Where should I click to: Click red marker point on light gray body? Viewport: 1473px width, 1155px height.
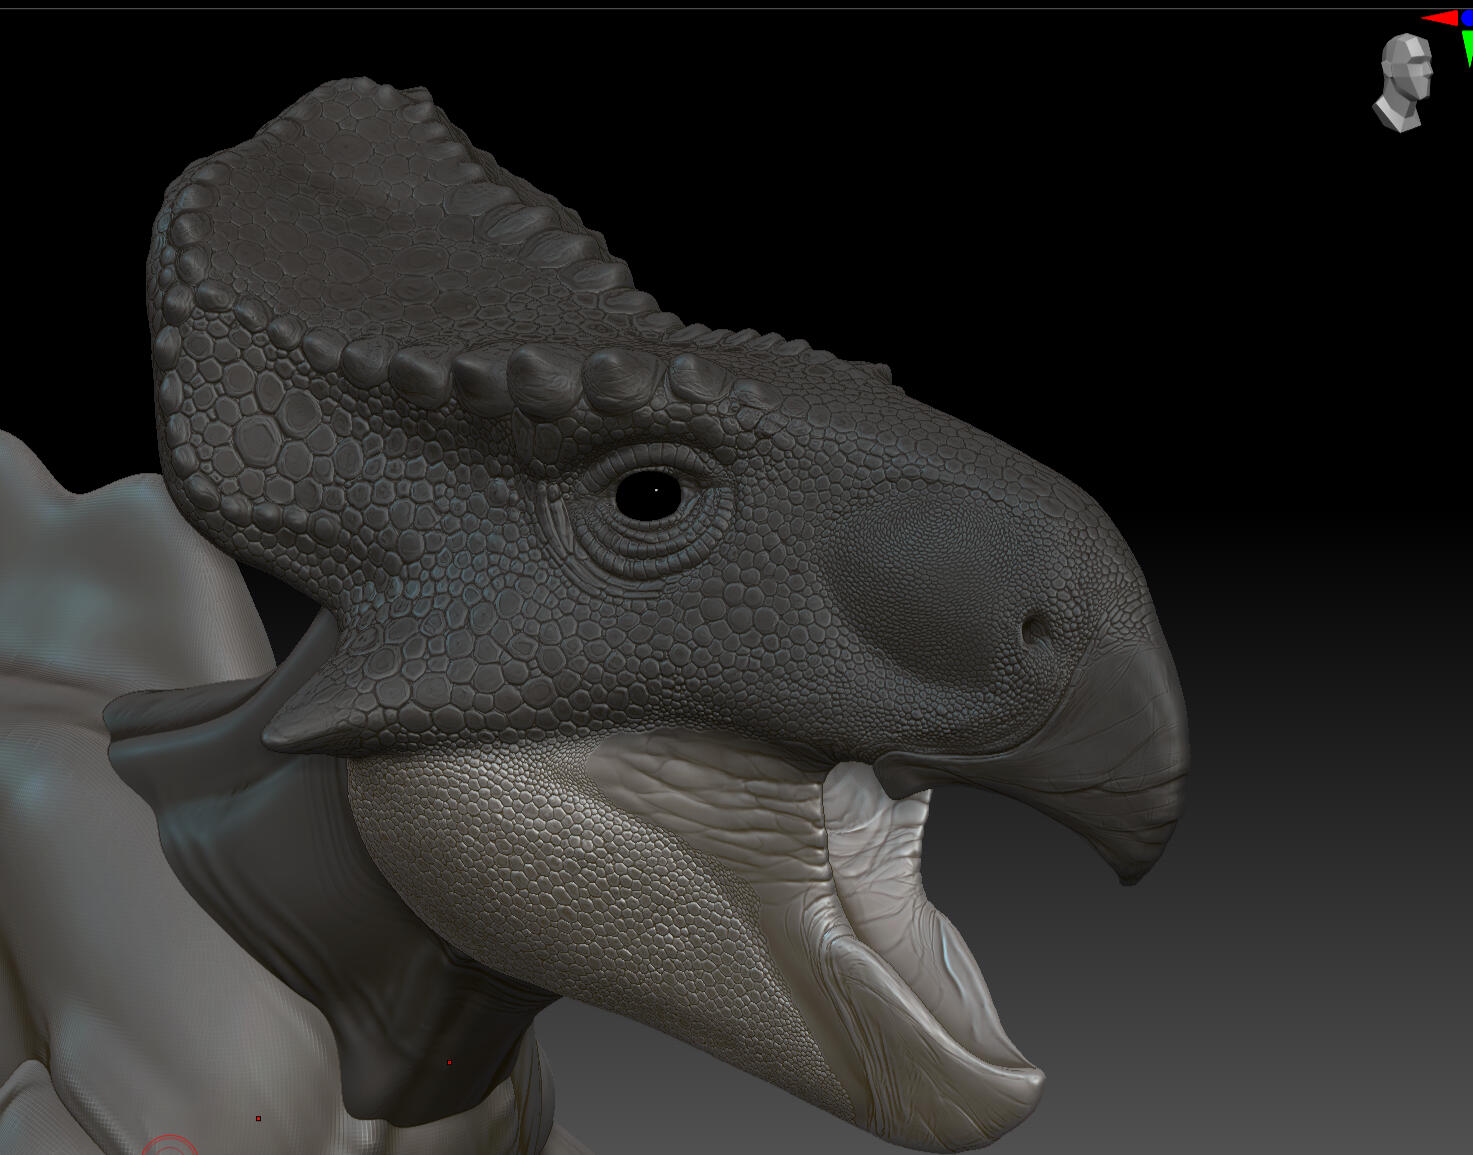(x=258, y=1118)
